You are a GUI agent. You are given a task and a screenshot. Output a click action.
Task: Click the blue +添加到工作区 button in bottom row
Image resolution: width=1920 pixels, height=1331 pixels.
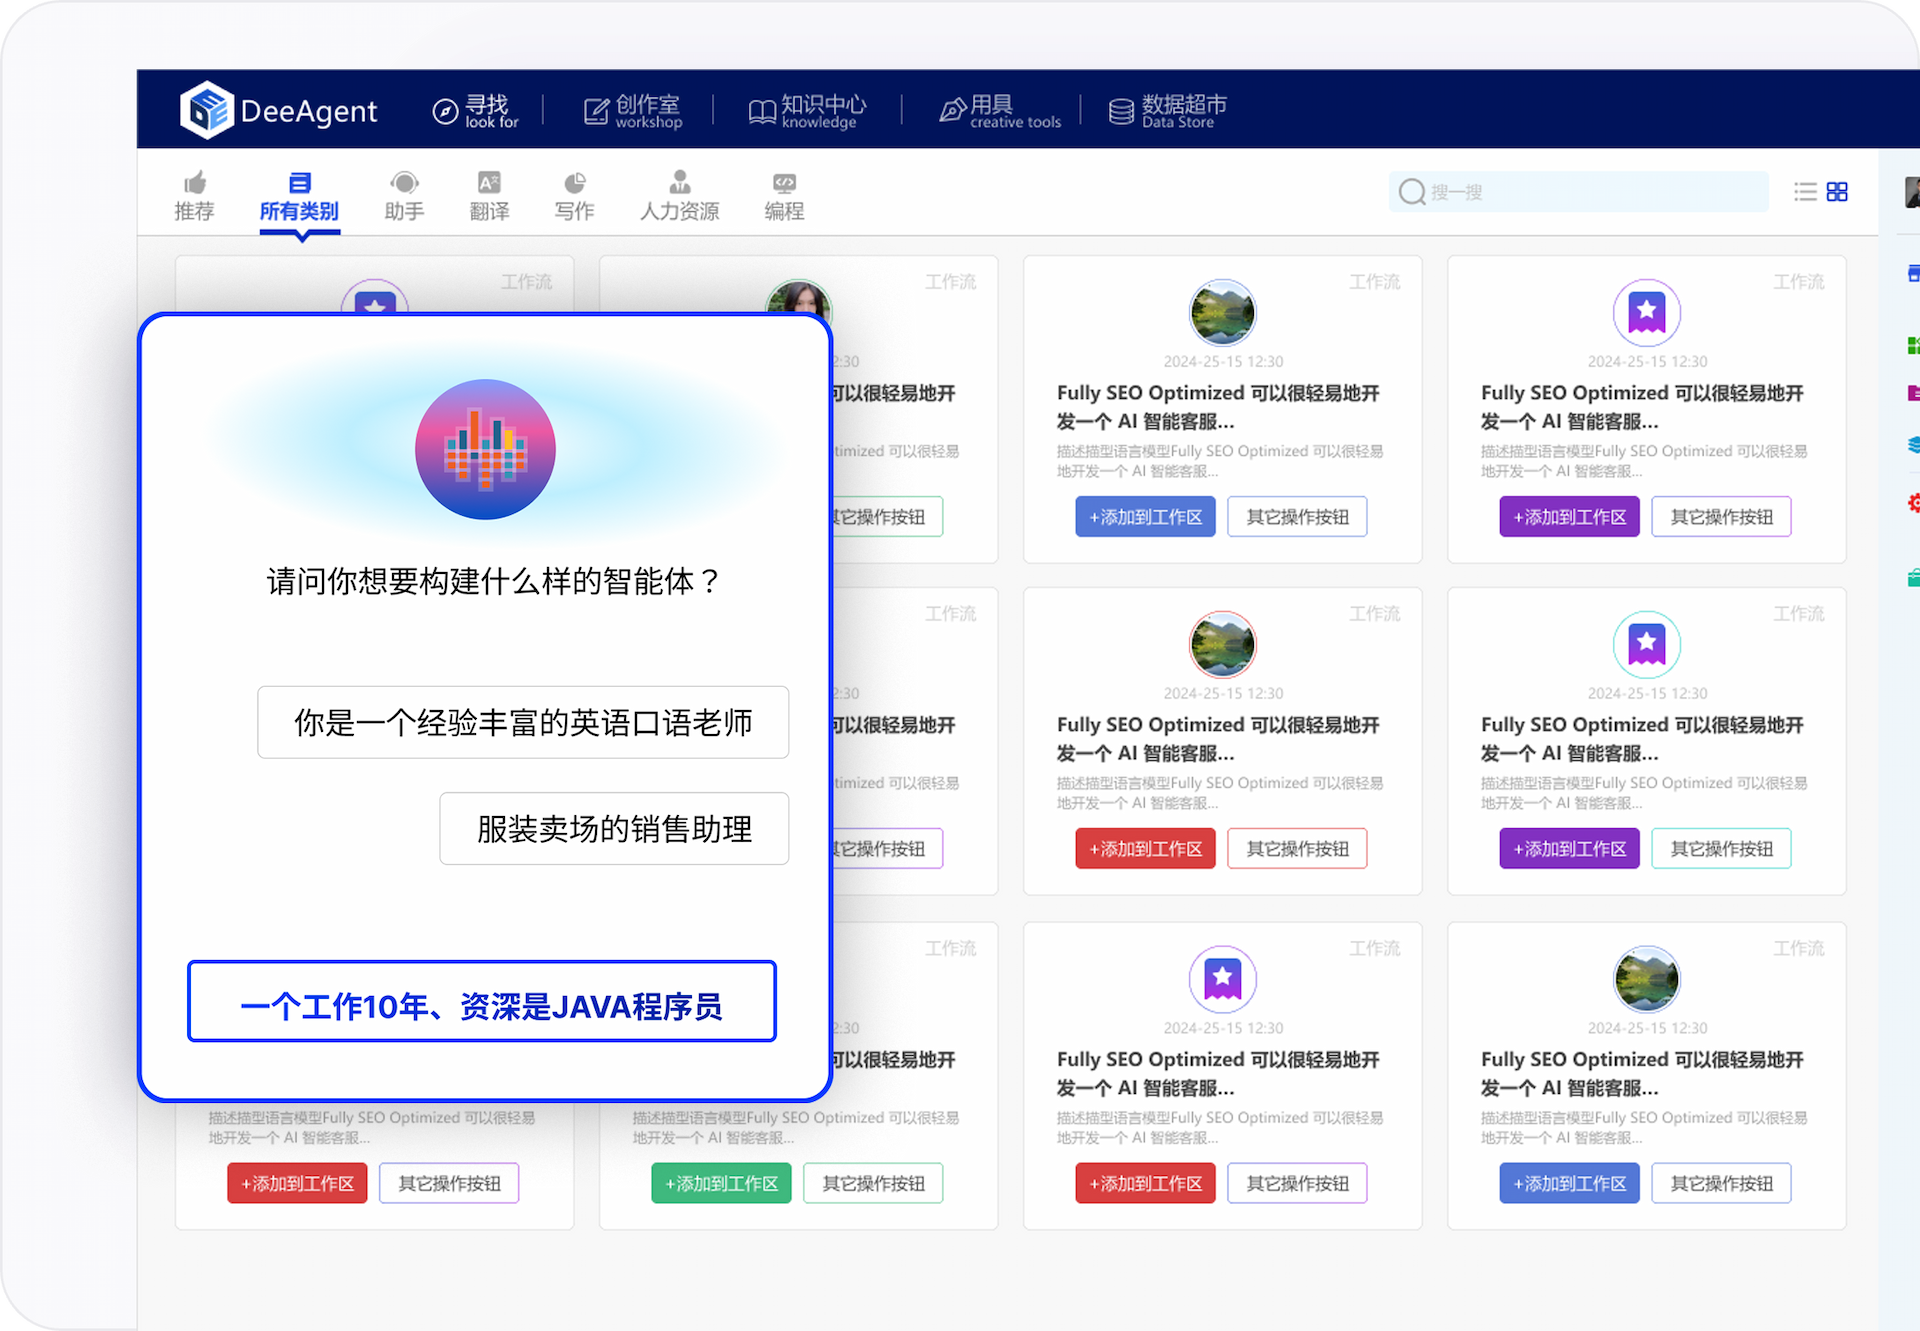coord(1569,1183)
